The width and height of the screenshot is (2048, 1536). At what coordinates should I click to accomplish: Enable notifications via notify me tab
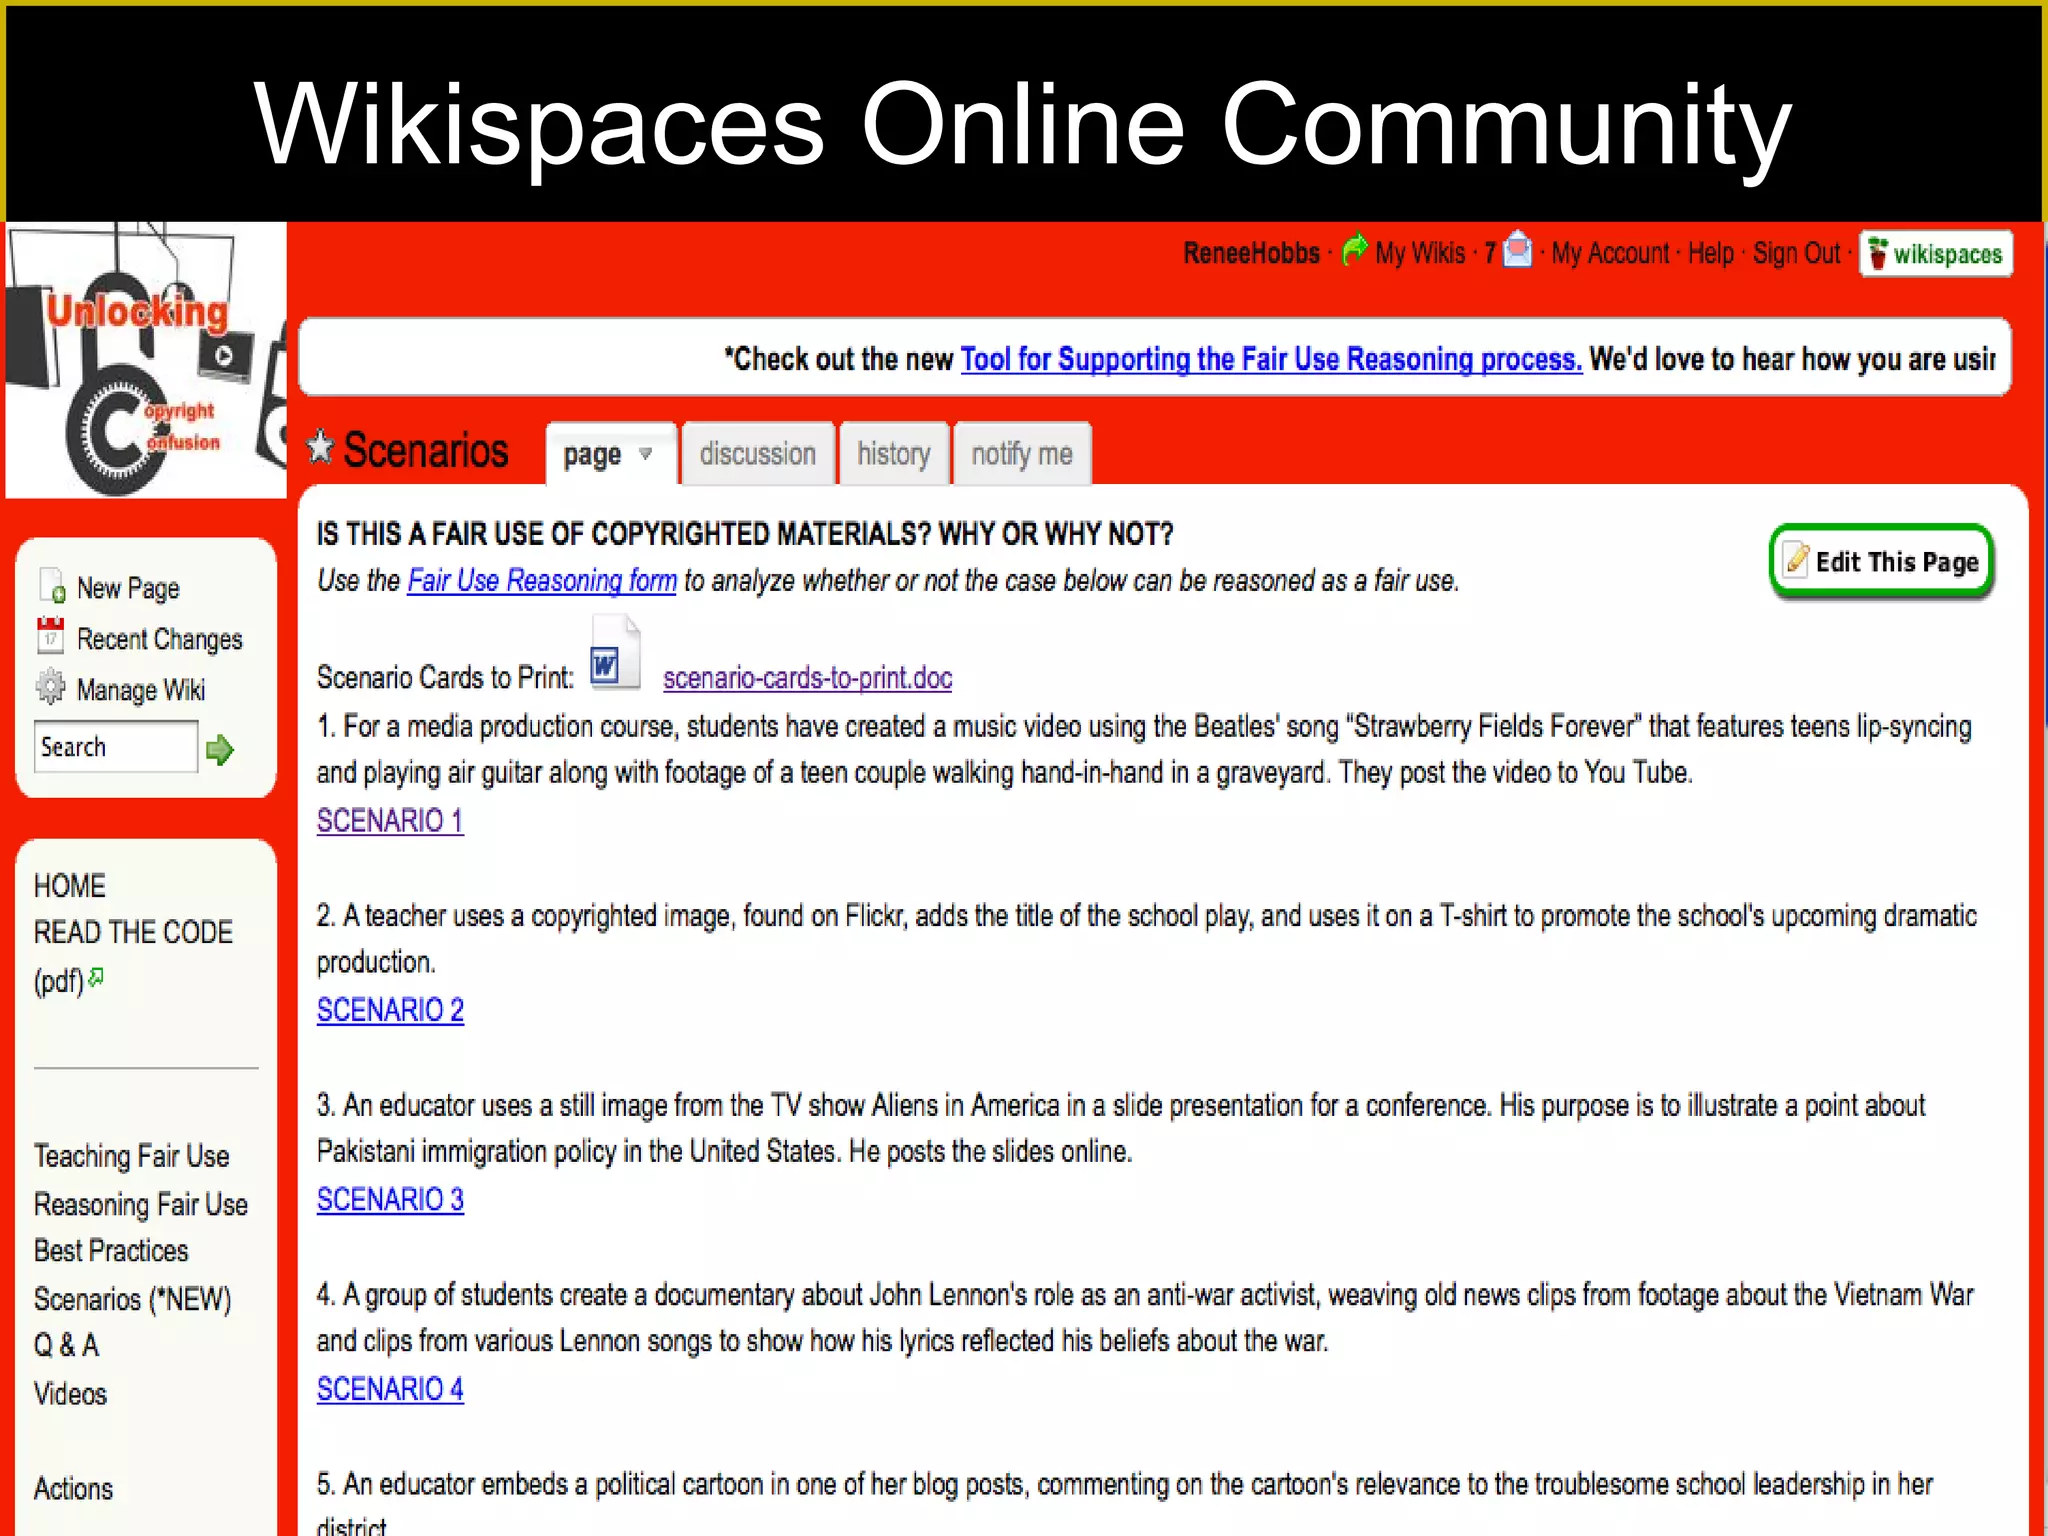[1022, 453]
